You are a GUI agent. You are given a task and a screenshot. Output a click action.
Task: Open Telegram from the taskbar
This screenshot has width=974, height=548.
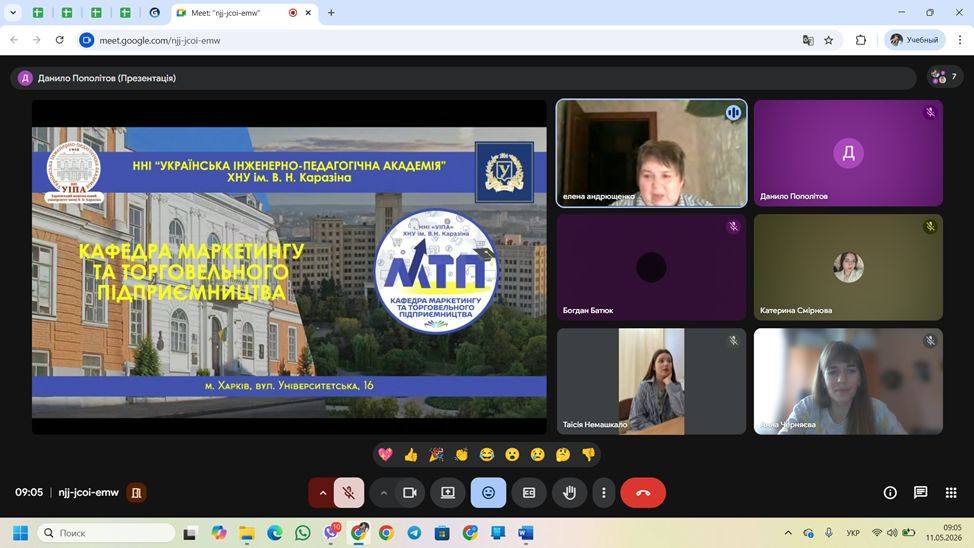[x=414, y=533]
